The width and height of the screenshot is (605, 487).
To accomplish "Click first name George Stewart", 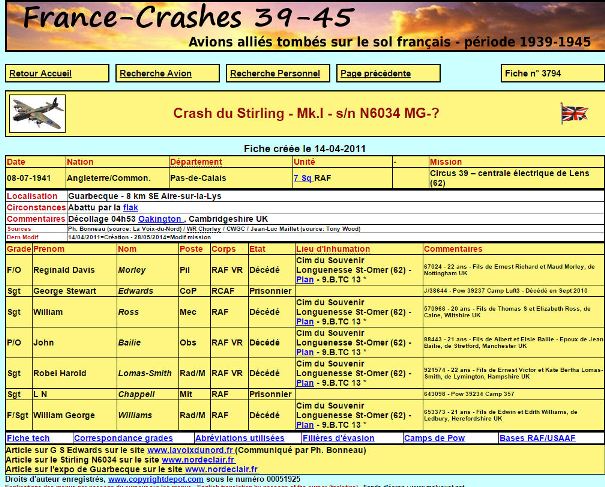I will (65, 291).
